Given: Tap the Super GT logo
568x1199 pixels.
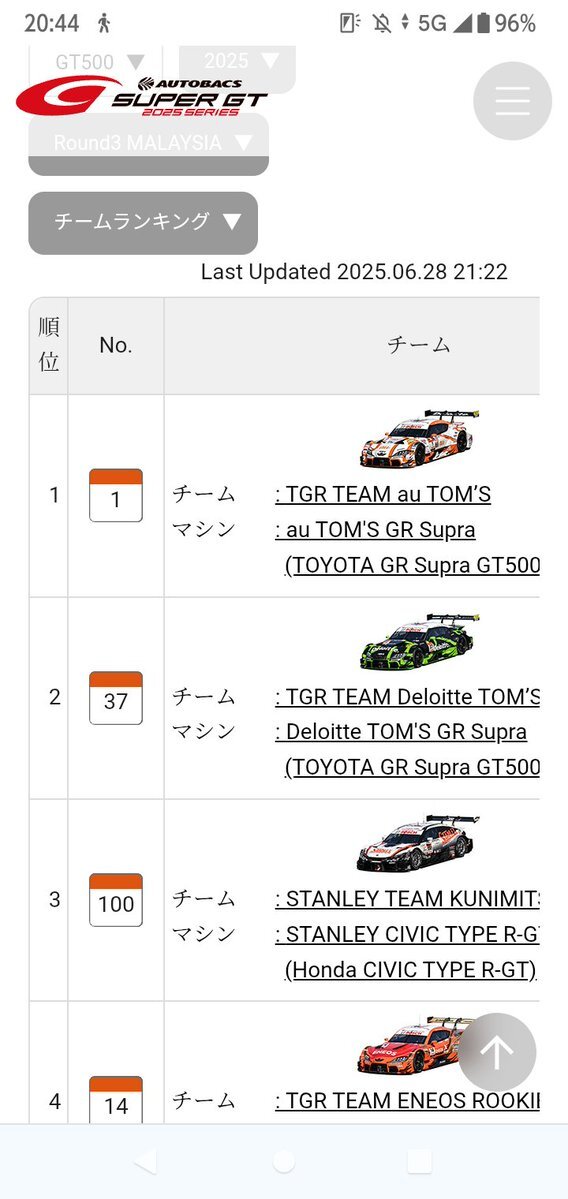Looking at the screenshot, I should 142,96.
